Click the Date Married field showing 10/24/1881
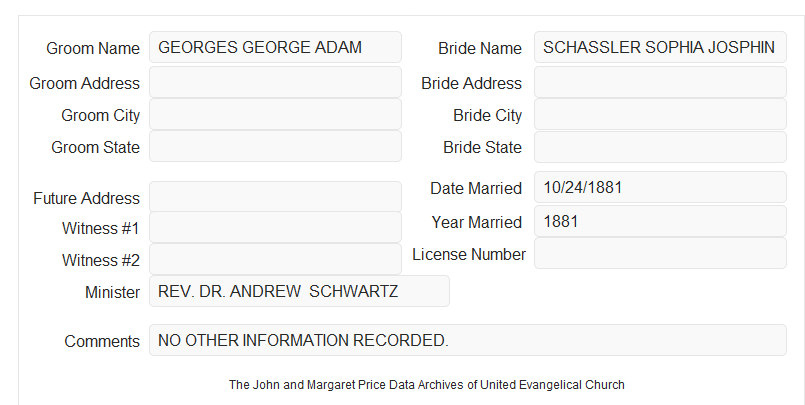 (x=660, y=187)
